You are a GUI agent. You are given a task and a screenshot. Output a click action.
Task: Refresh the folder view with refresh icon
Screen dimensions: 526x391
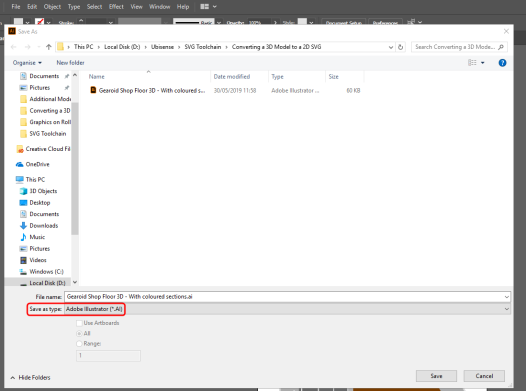(400, 47)
